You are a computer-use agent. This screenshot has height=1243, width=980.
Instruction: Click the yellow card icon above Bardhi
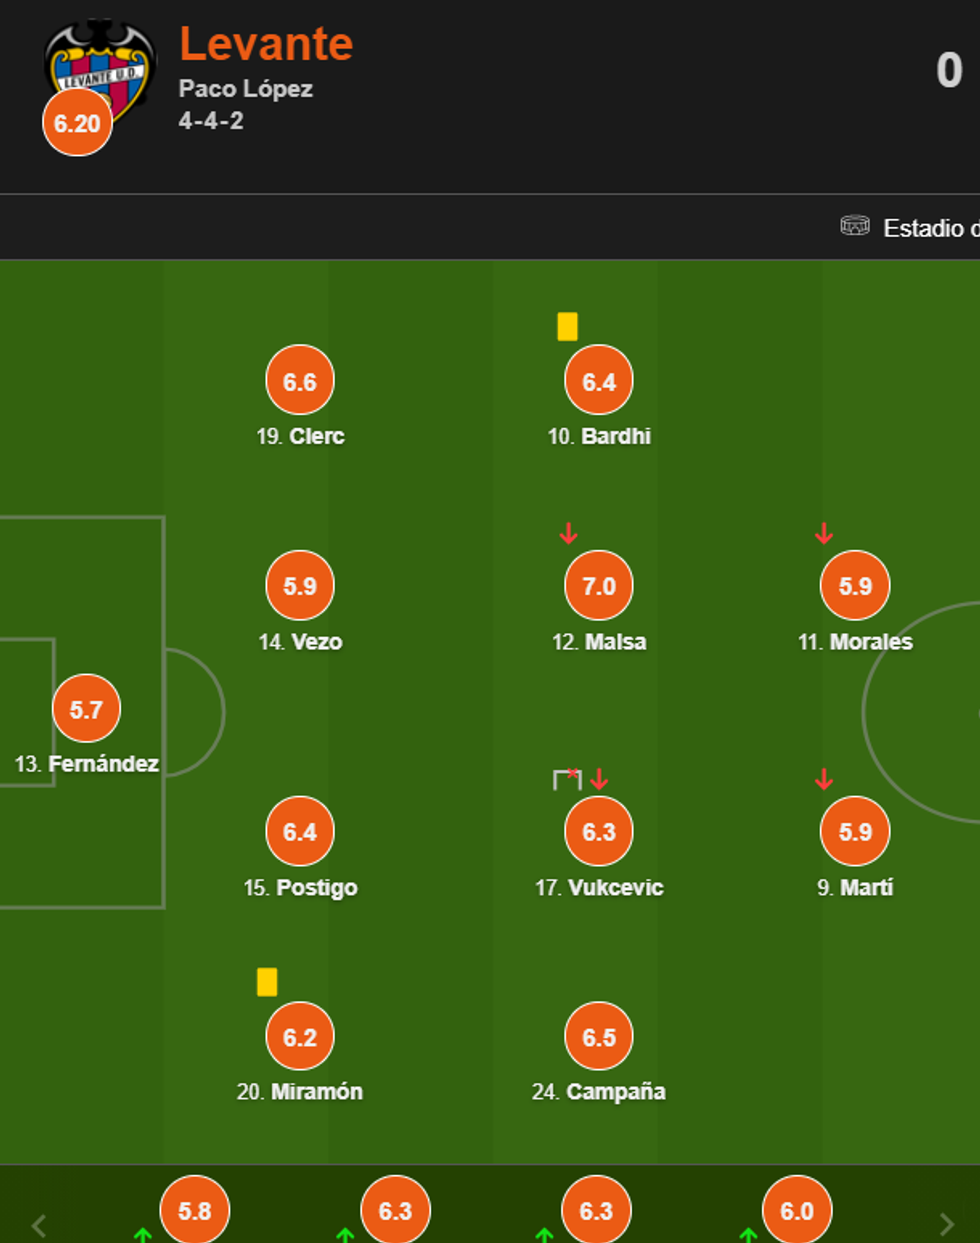pos(567,326)
